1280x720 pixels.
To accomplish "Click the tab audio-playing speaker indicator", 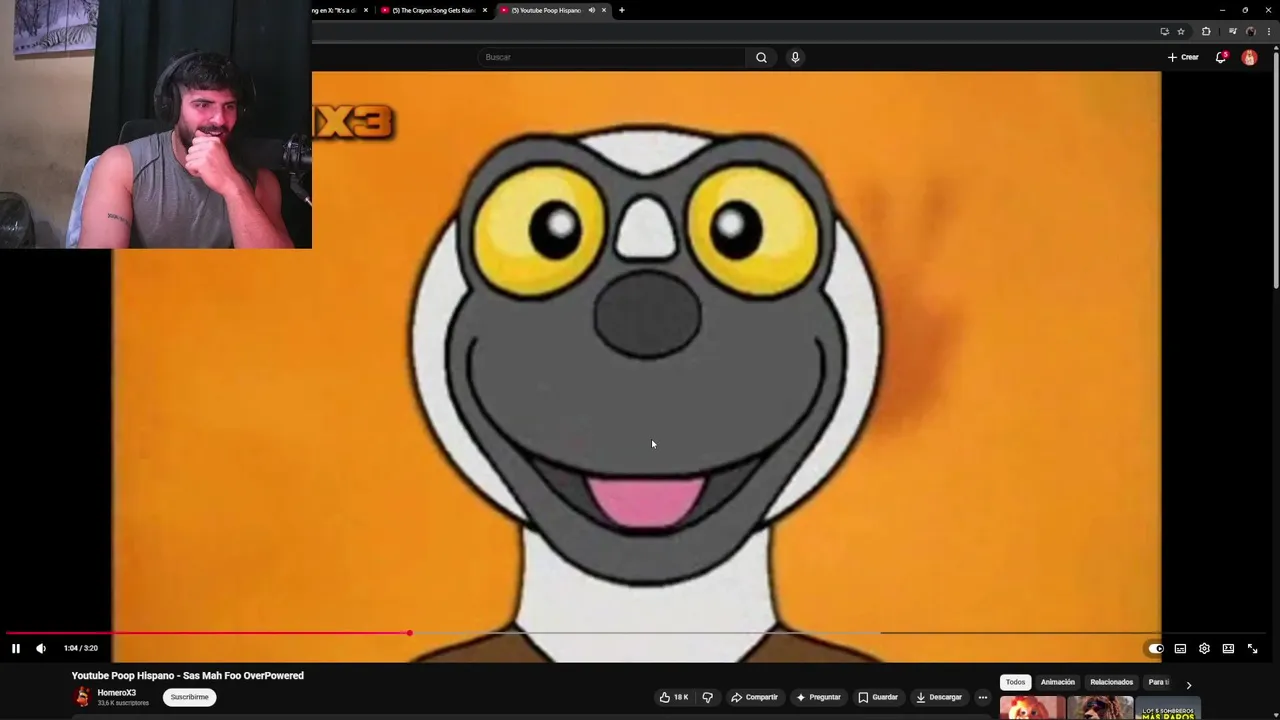I will pos(591,10).
